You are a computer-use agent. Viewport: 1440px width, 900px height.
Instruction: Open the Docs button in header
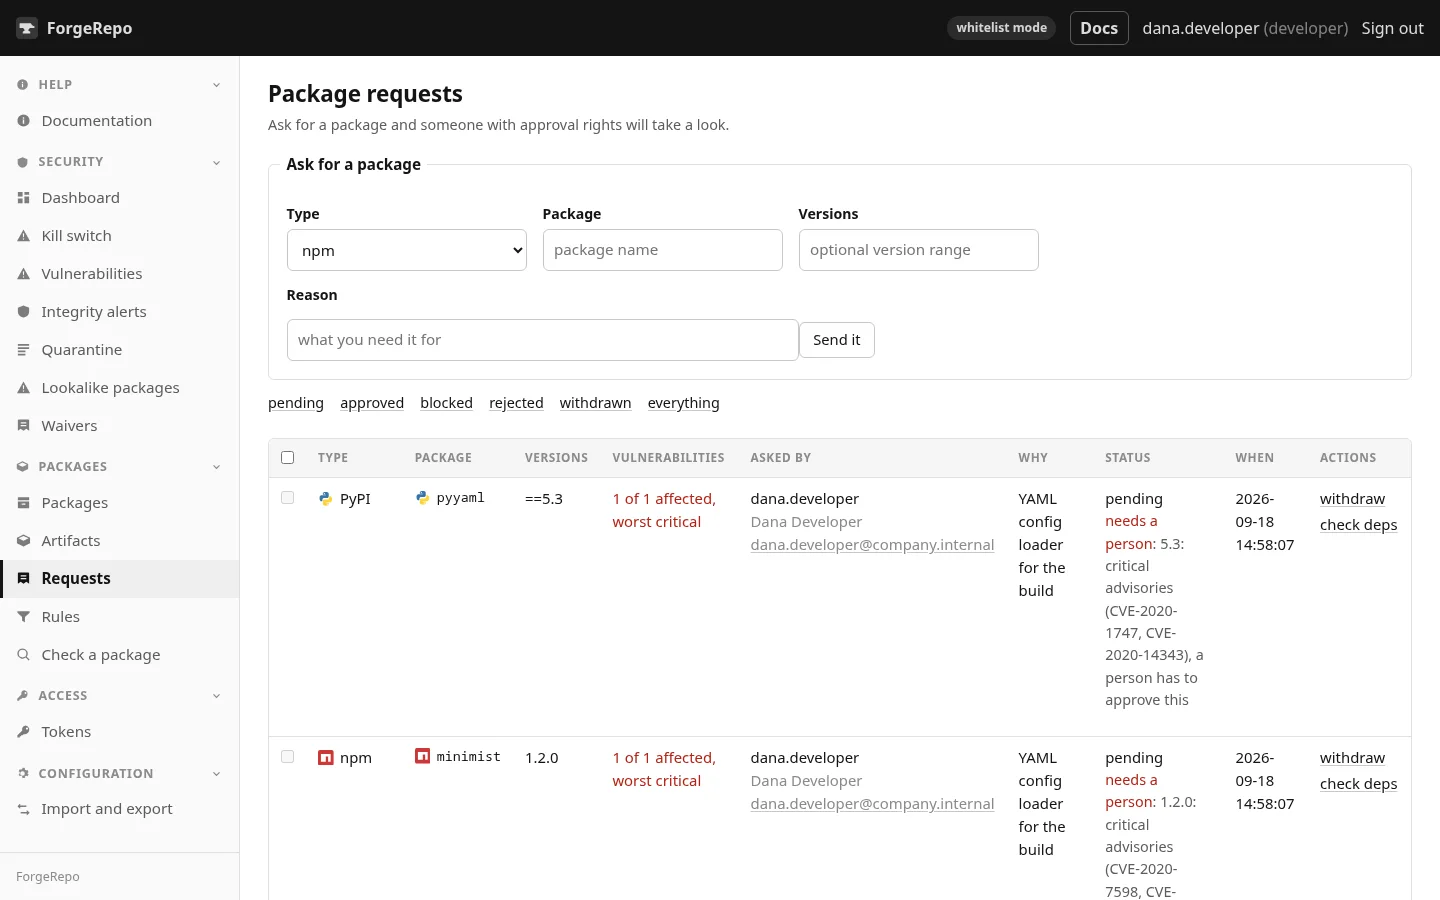(x=1099, y=28)
